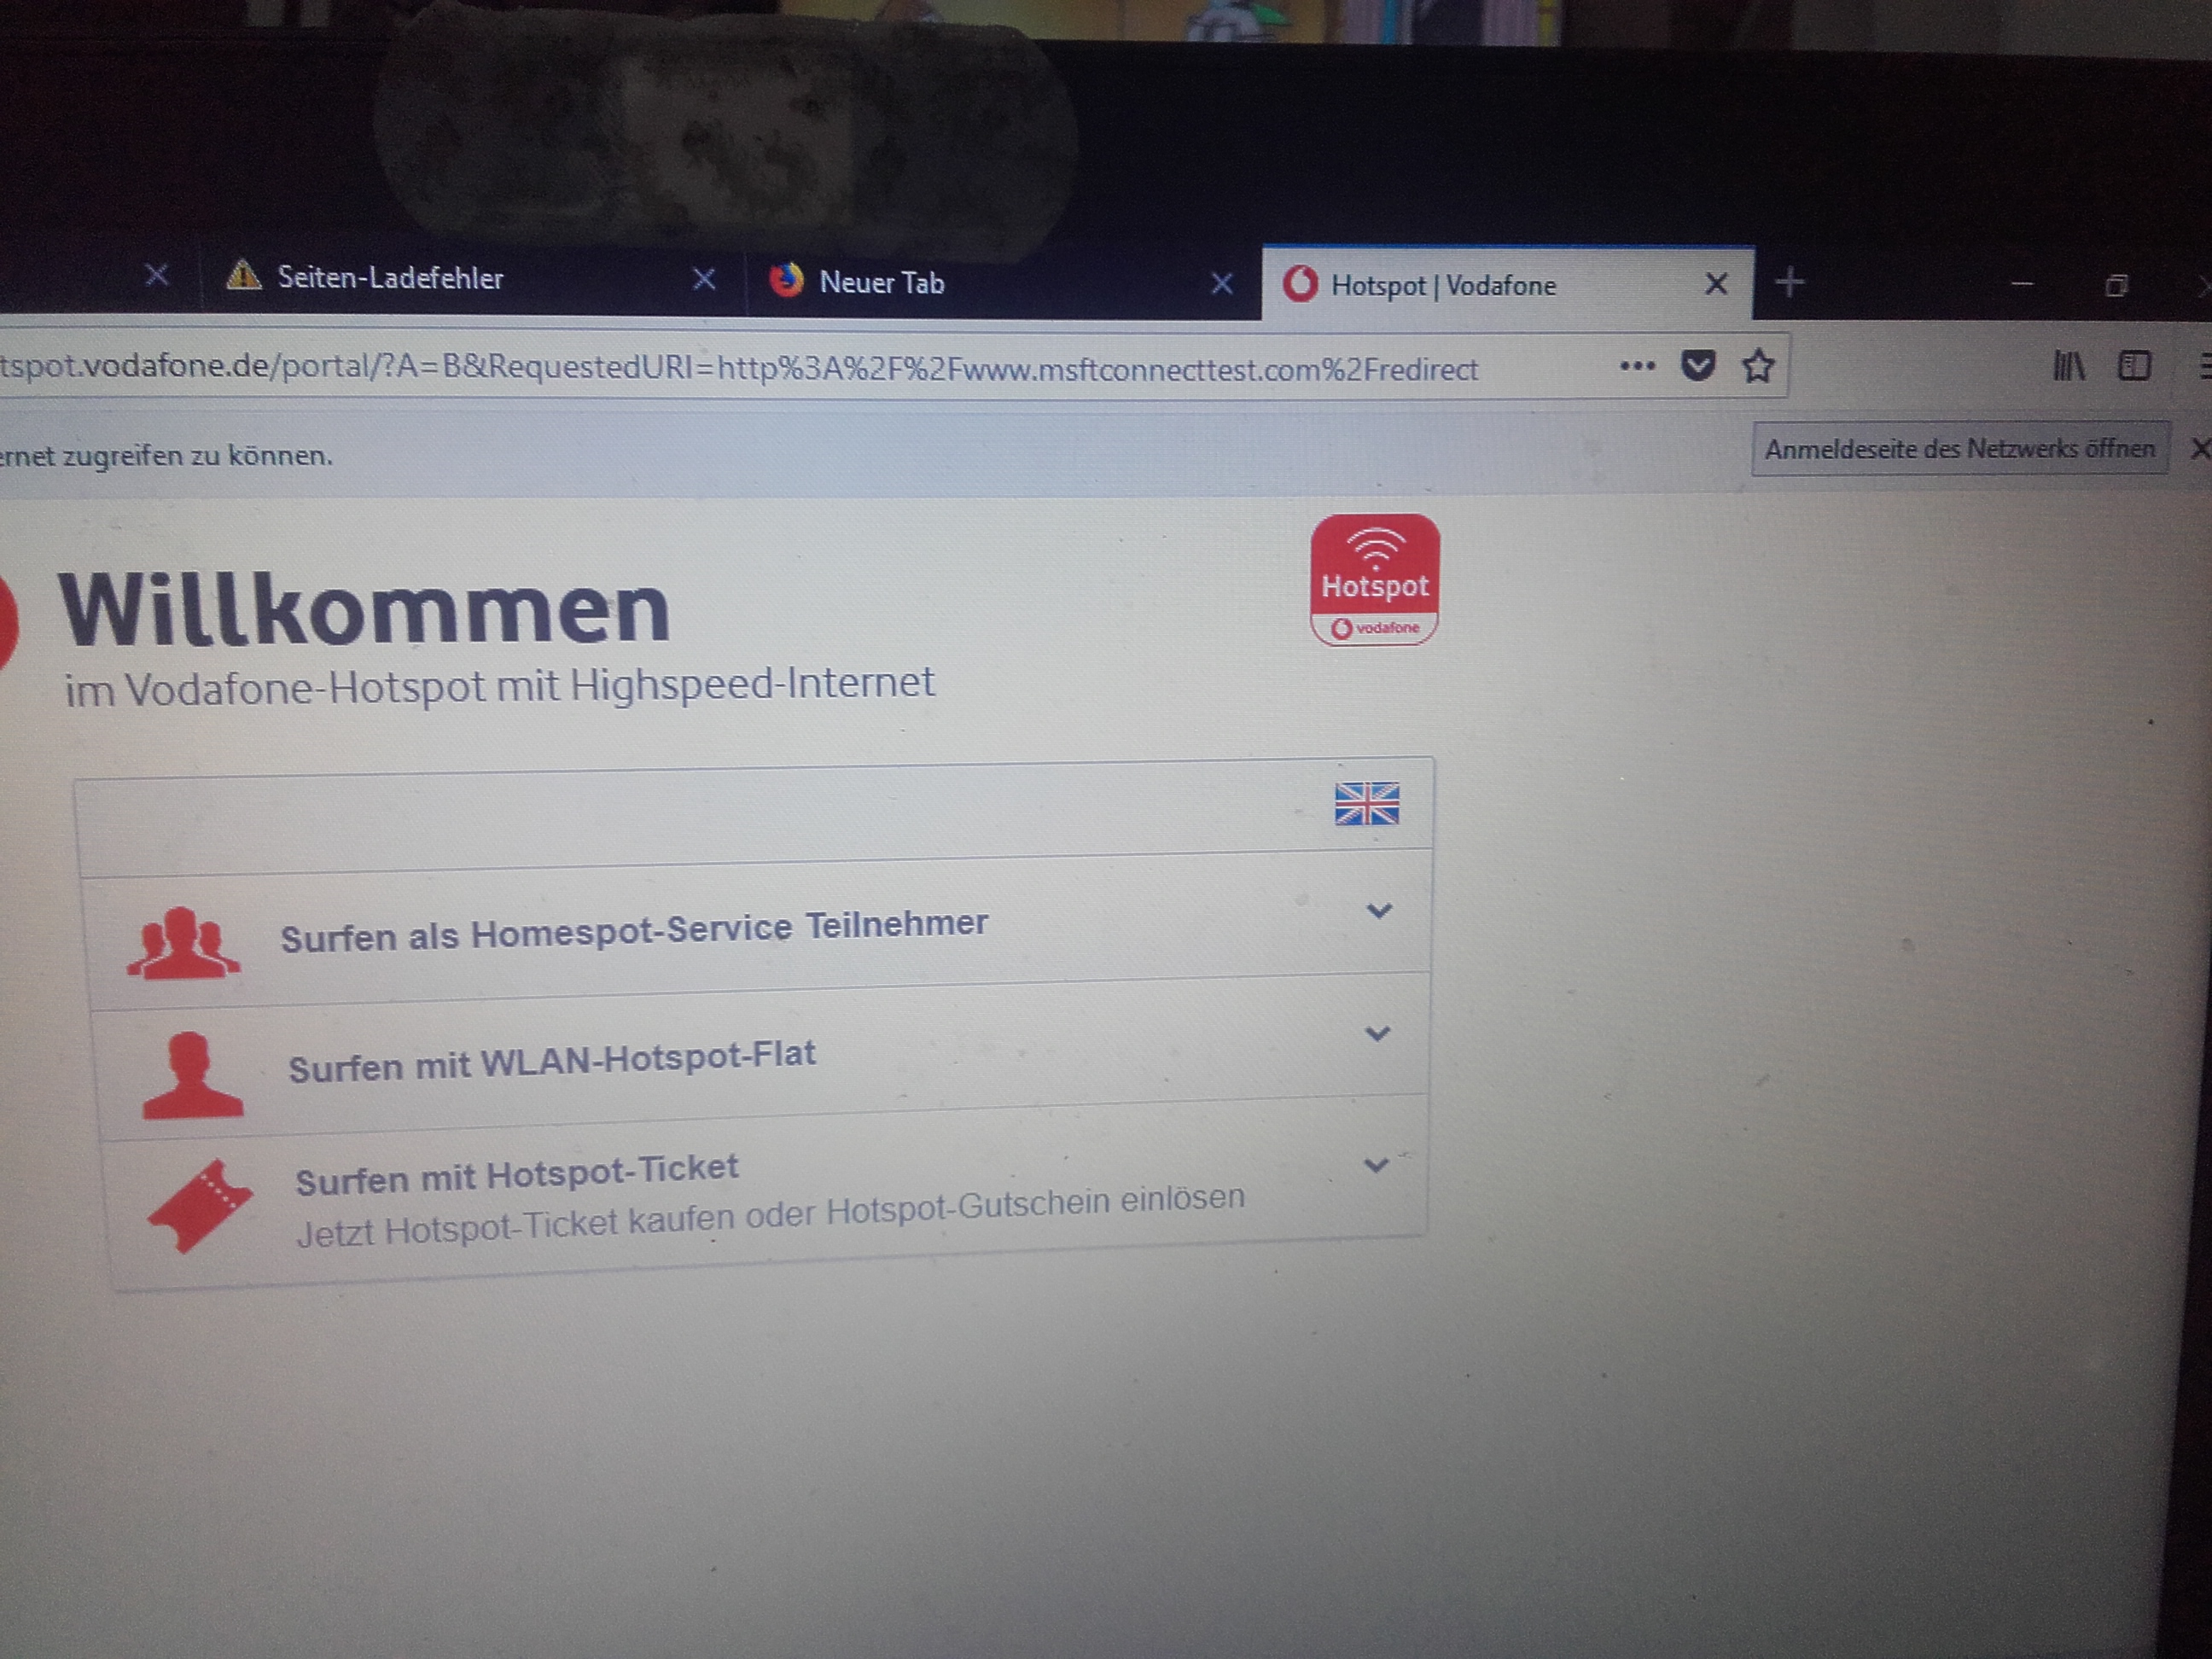This screenshot has width=2212, height=1659.
Task: Open page actions three-dot menu
Action: pos(1637,366)
